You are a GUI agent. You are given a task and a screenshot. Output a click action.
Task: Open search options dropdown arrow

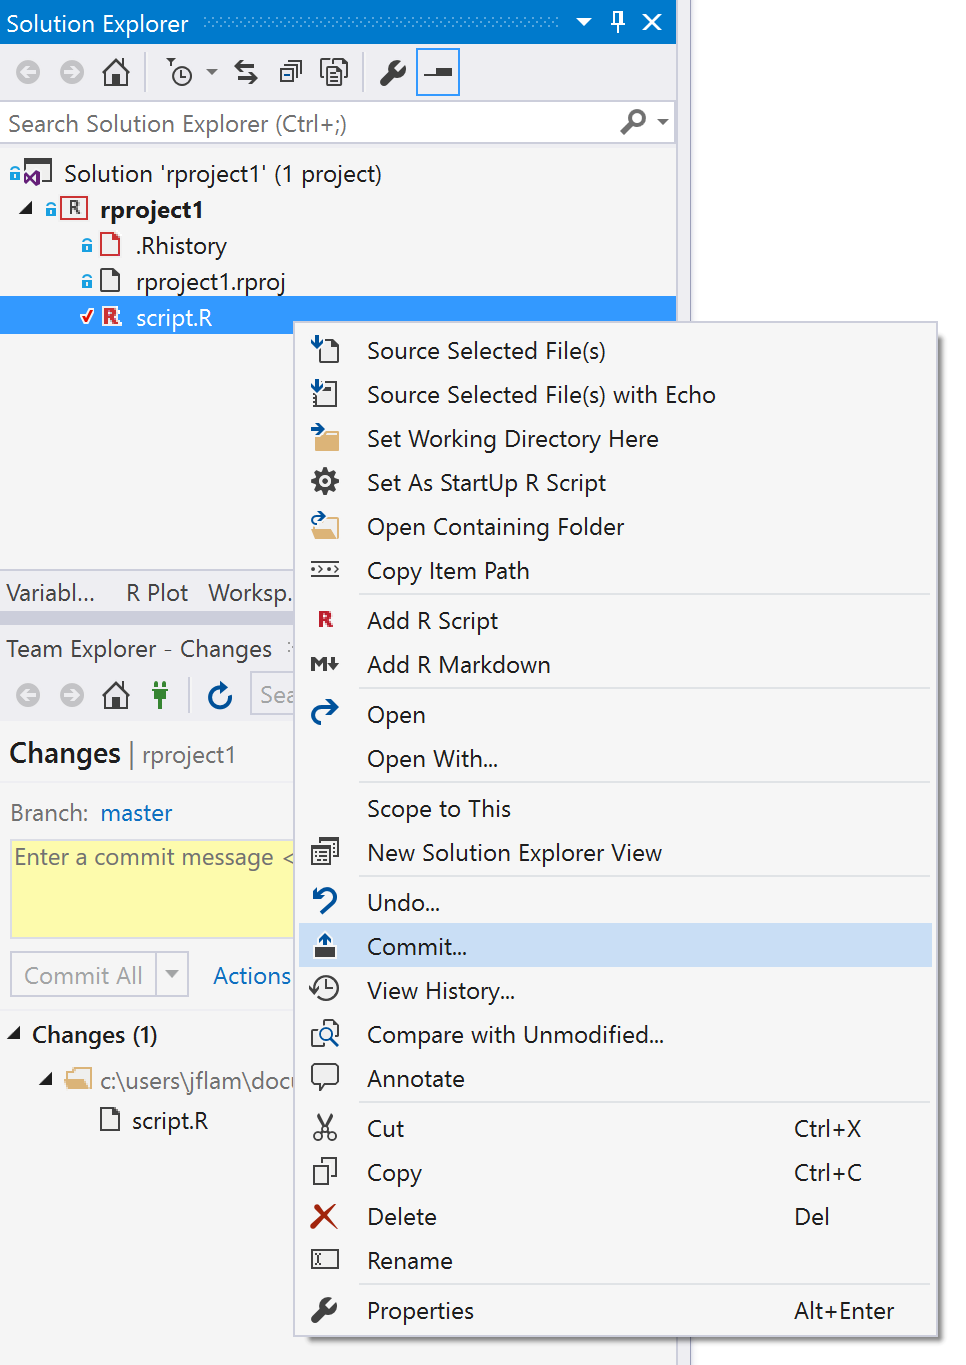[x=662, y=122]
